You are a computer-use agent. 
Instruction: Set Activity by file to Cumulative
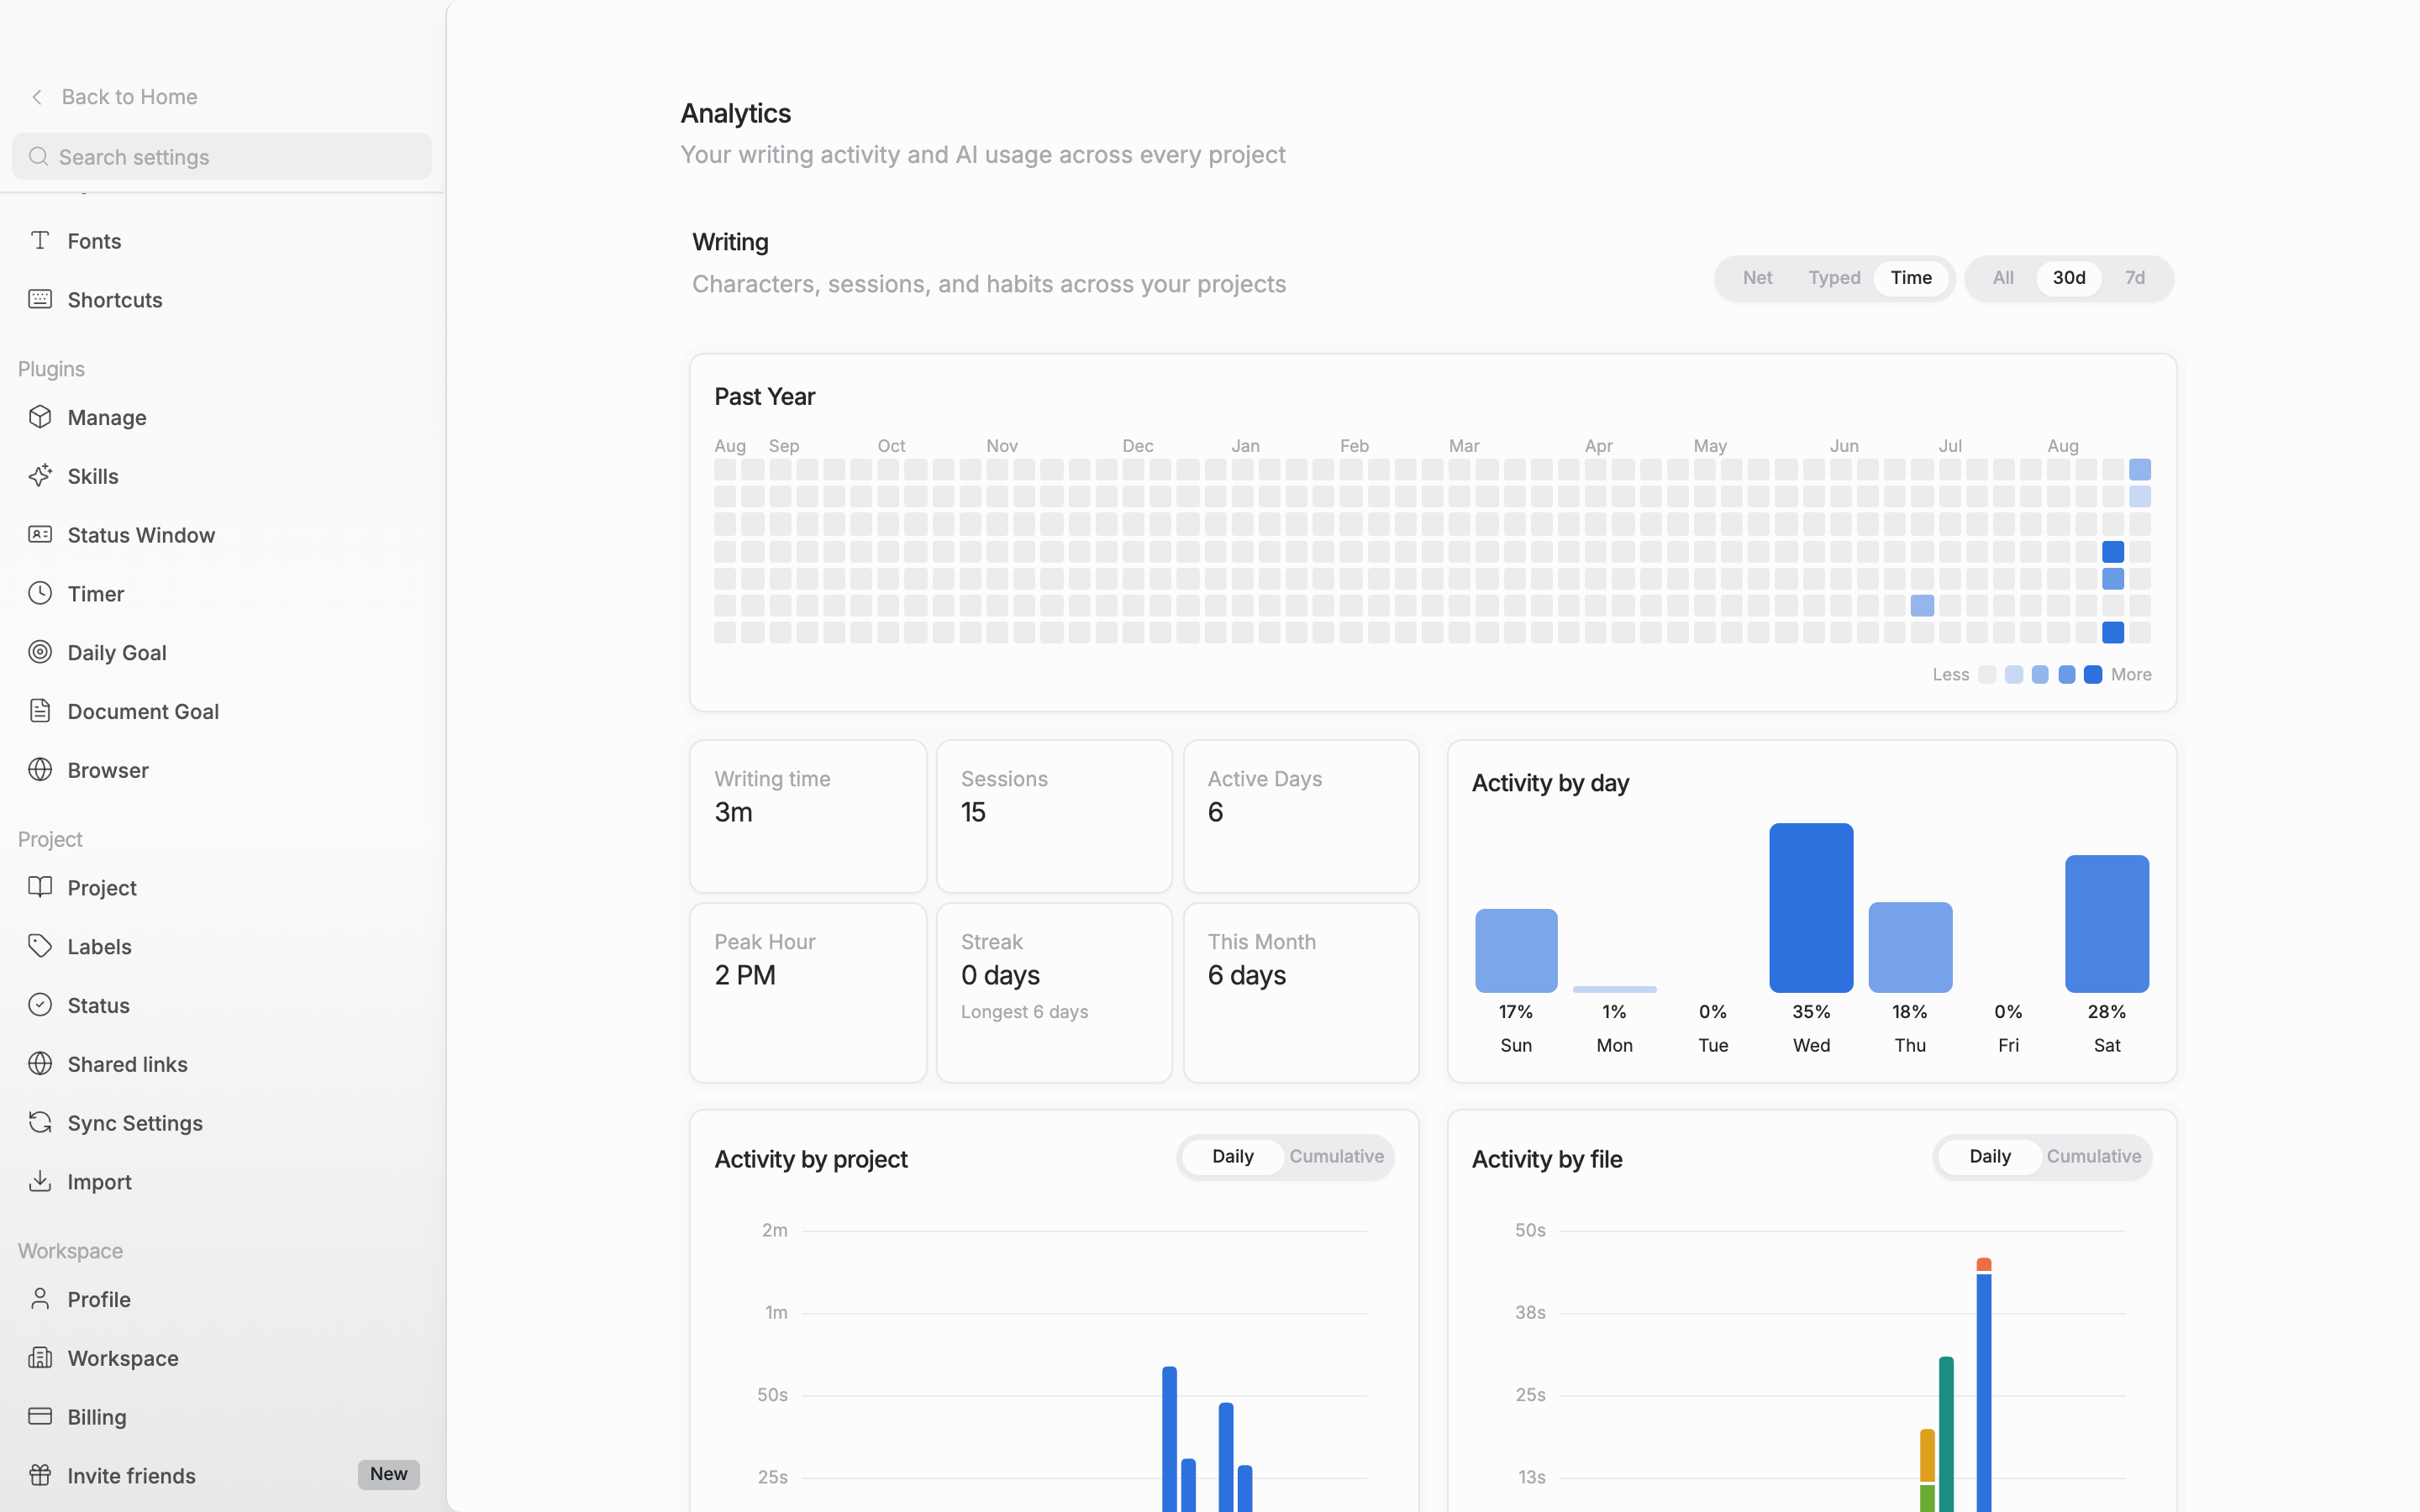(x=2093, y=1157)
